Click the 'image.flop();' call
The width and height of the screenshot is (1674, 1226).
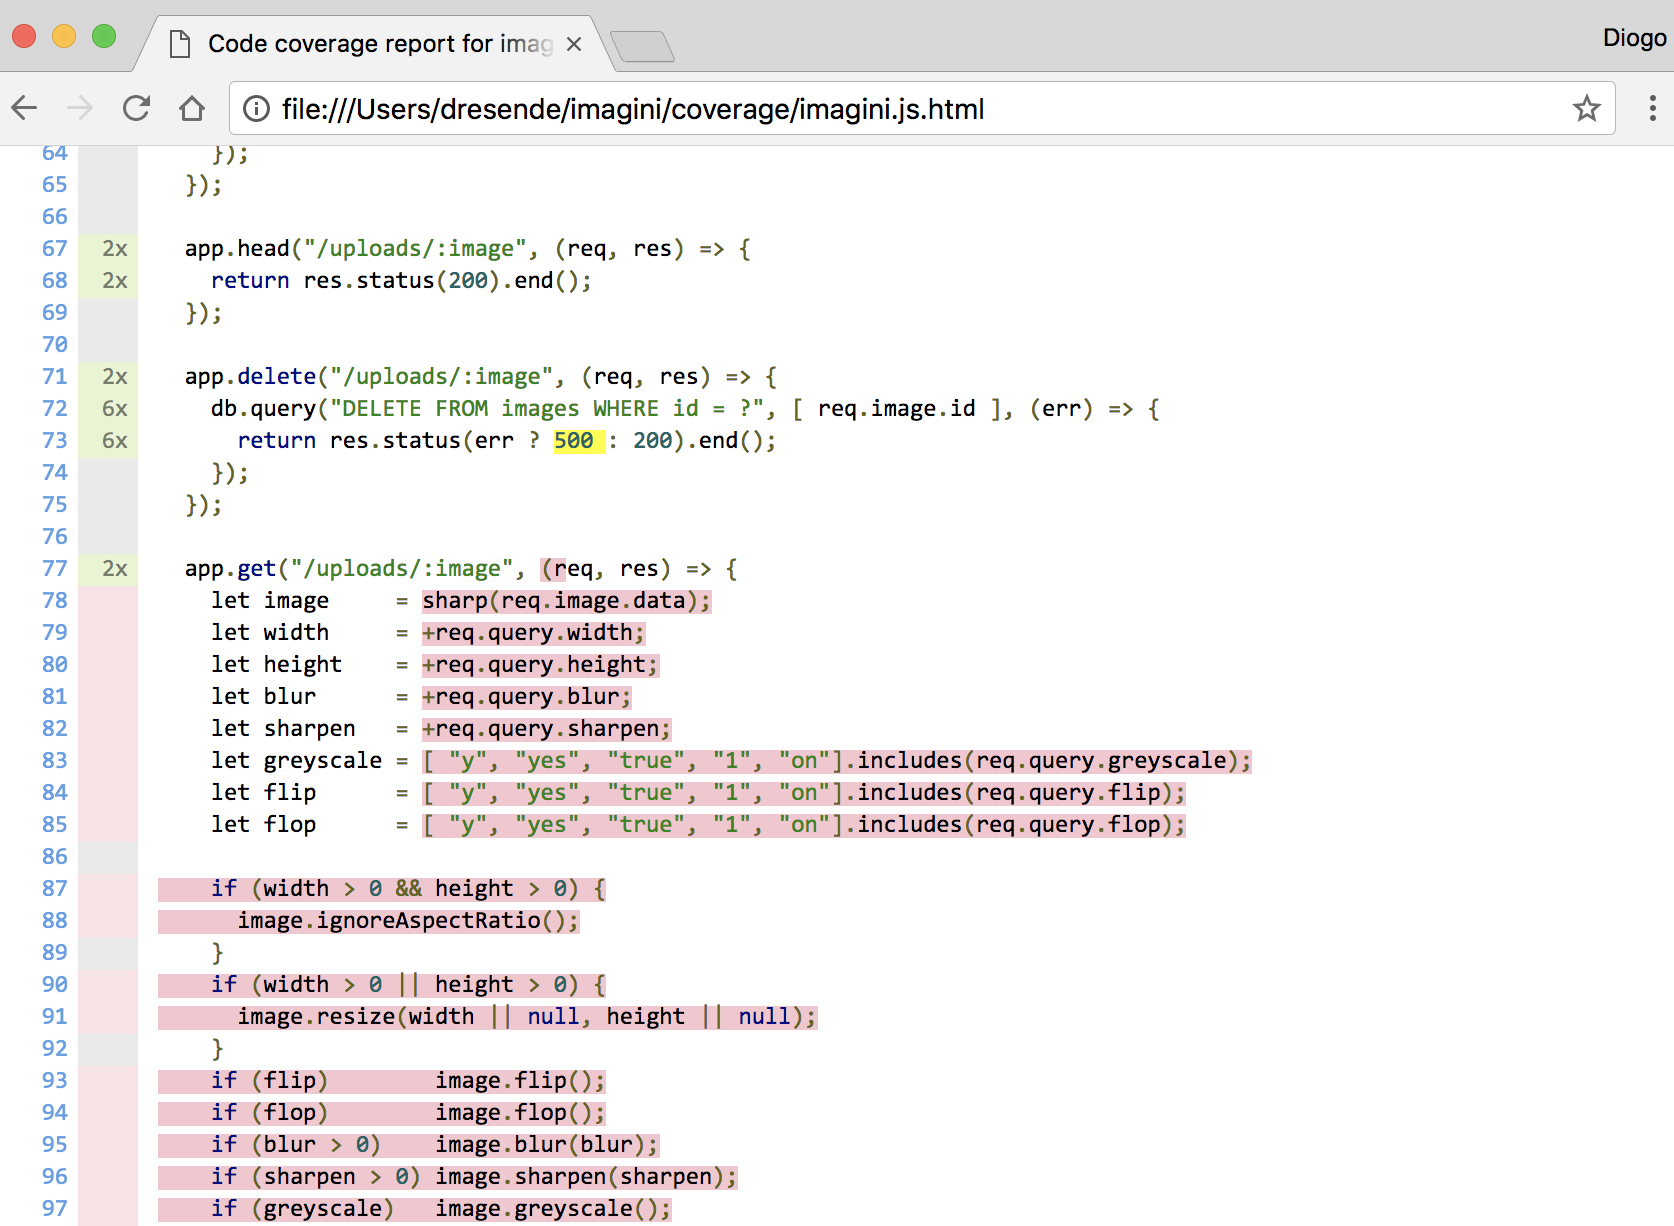(520, 1113)
